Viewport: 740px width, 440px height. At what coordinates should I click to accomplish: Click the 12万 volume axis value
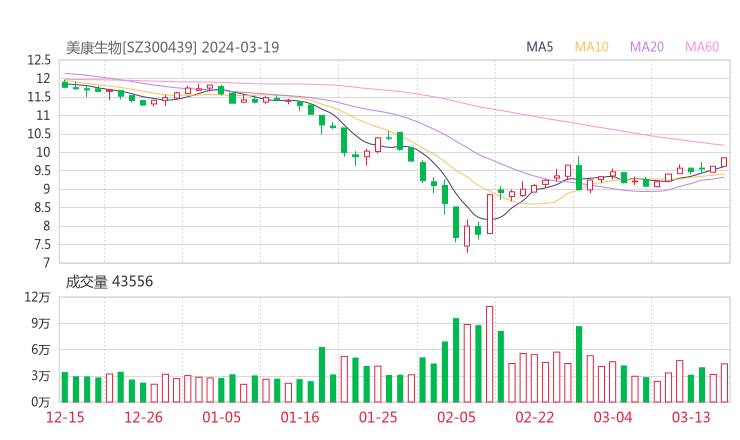click(x=37, y=297)
